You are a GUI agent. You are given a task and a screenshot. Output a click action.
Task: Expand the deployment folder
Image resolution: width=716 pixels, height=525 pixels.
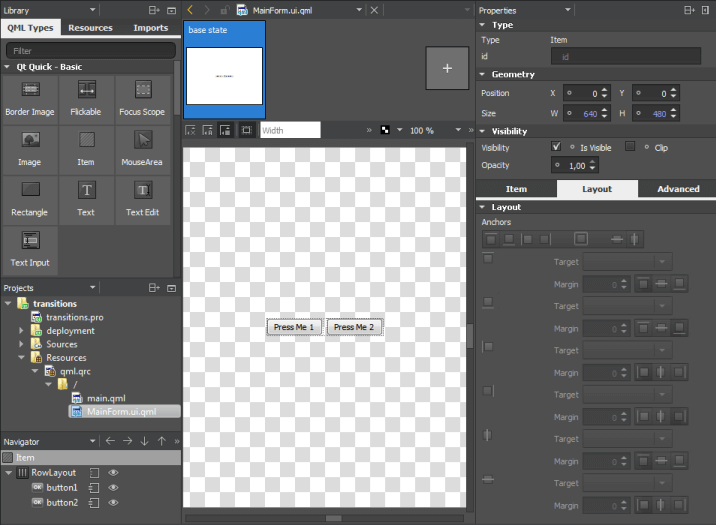click(x=21, y=330)
